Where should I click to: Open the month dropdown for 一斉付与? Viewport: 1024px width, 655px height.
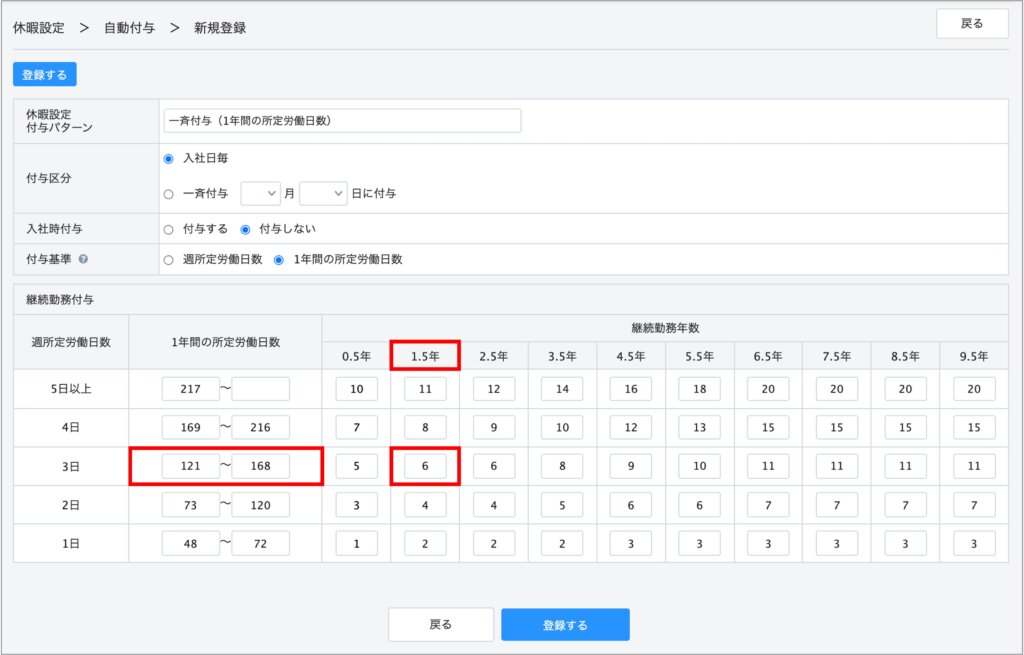260,193
